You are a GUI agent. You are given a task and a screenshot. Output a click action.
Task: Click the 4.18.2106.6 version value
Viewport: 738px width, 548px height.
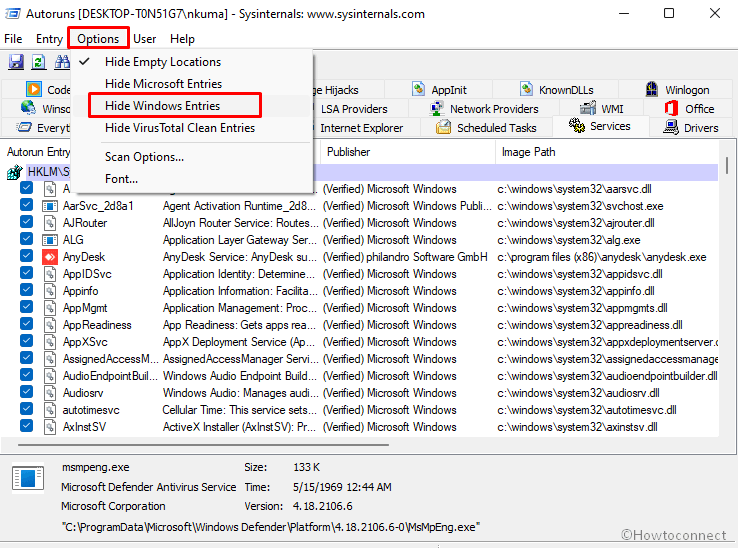pyautogui.click(x=322, y=506)
